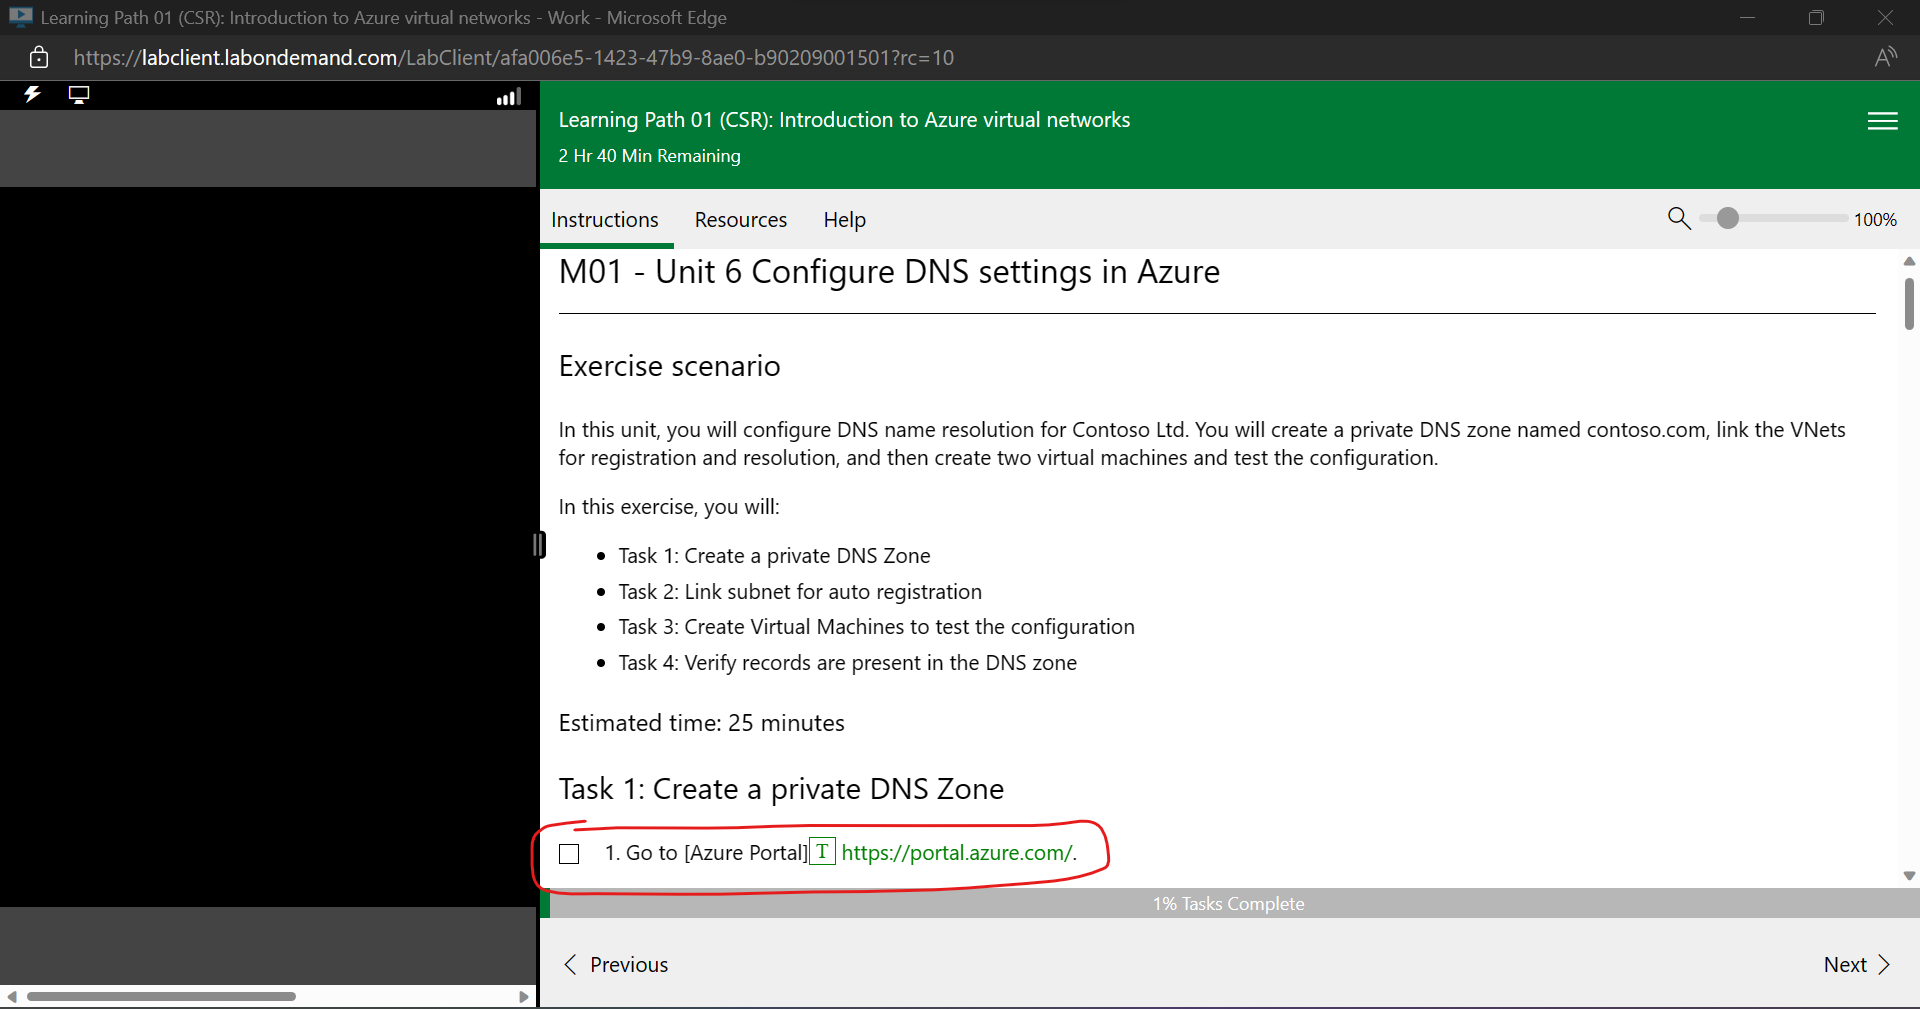1920x1009 pixels.
Task: Click the lightning bolt lab power icon
Action: (32, 95)
